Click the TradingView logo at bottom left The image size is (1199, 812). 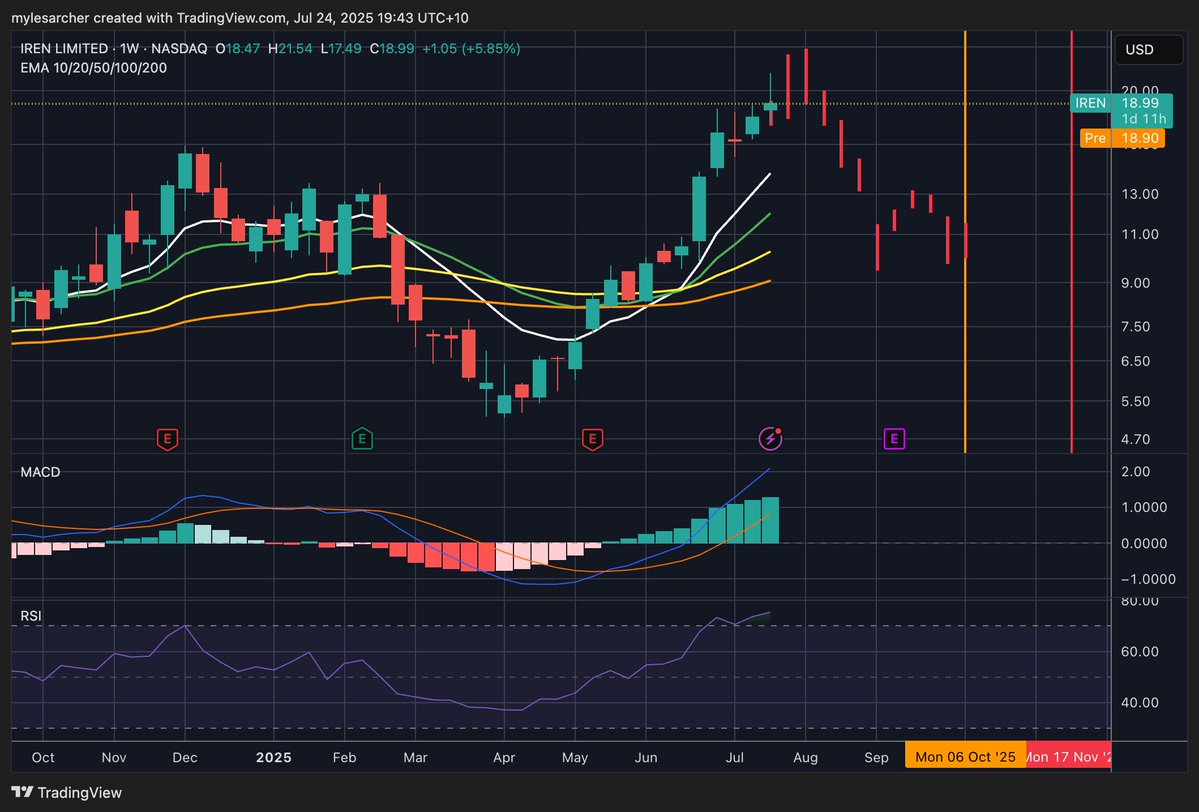click(x=67, y=793)
